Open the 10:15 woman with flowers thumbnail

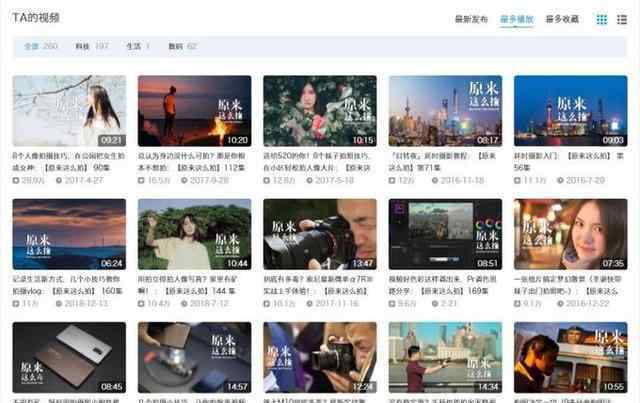(320, 111)
